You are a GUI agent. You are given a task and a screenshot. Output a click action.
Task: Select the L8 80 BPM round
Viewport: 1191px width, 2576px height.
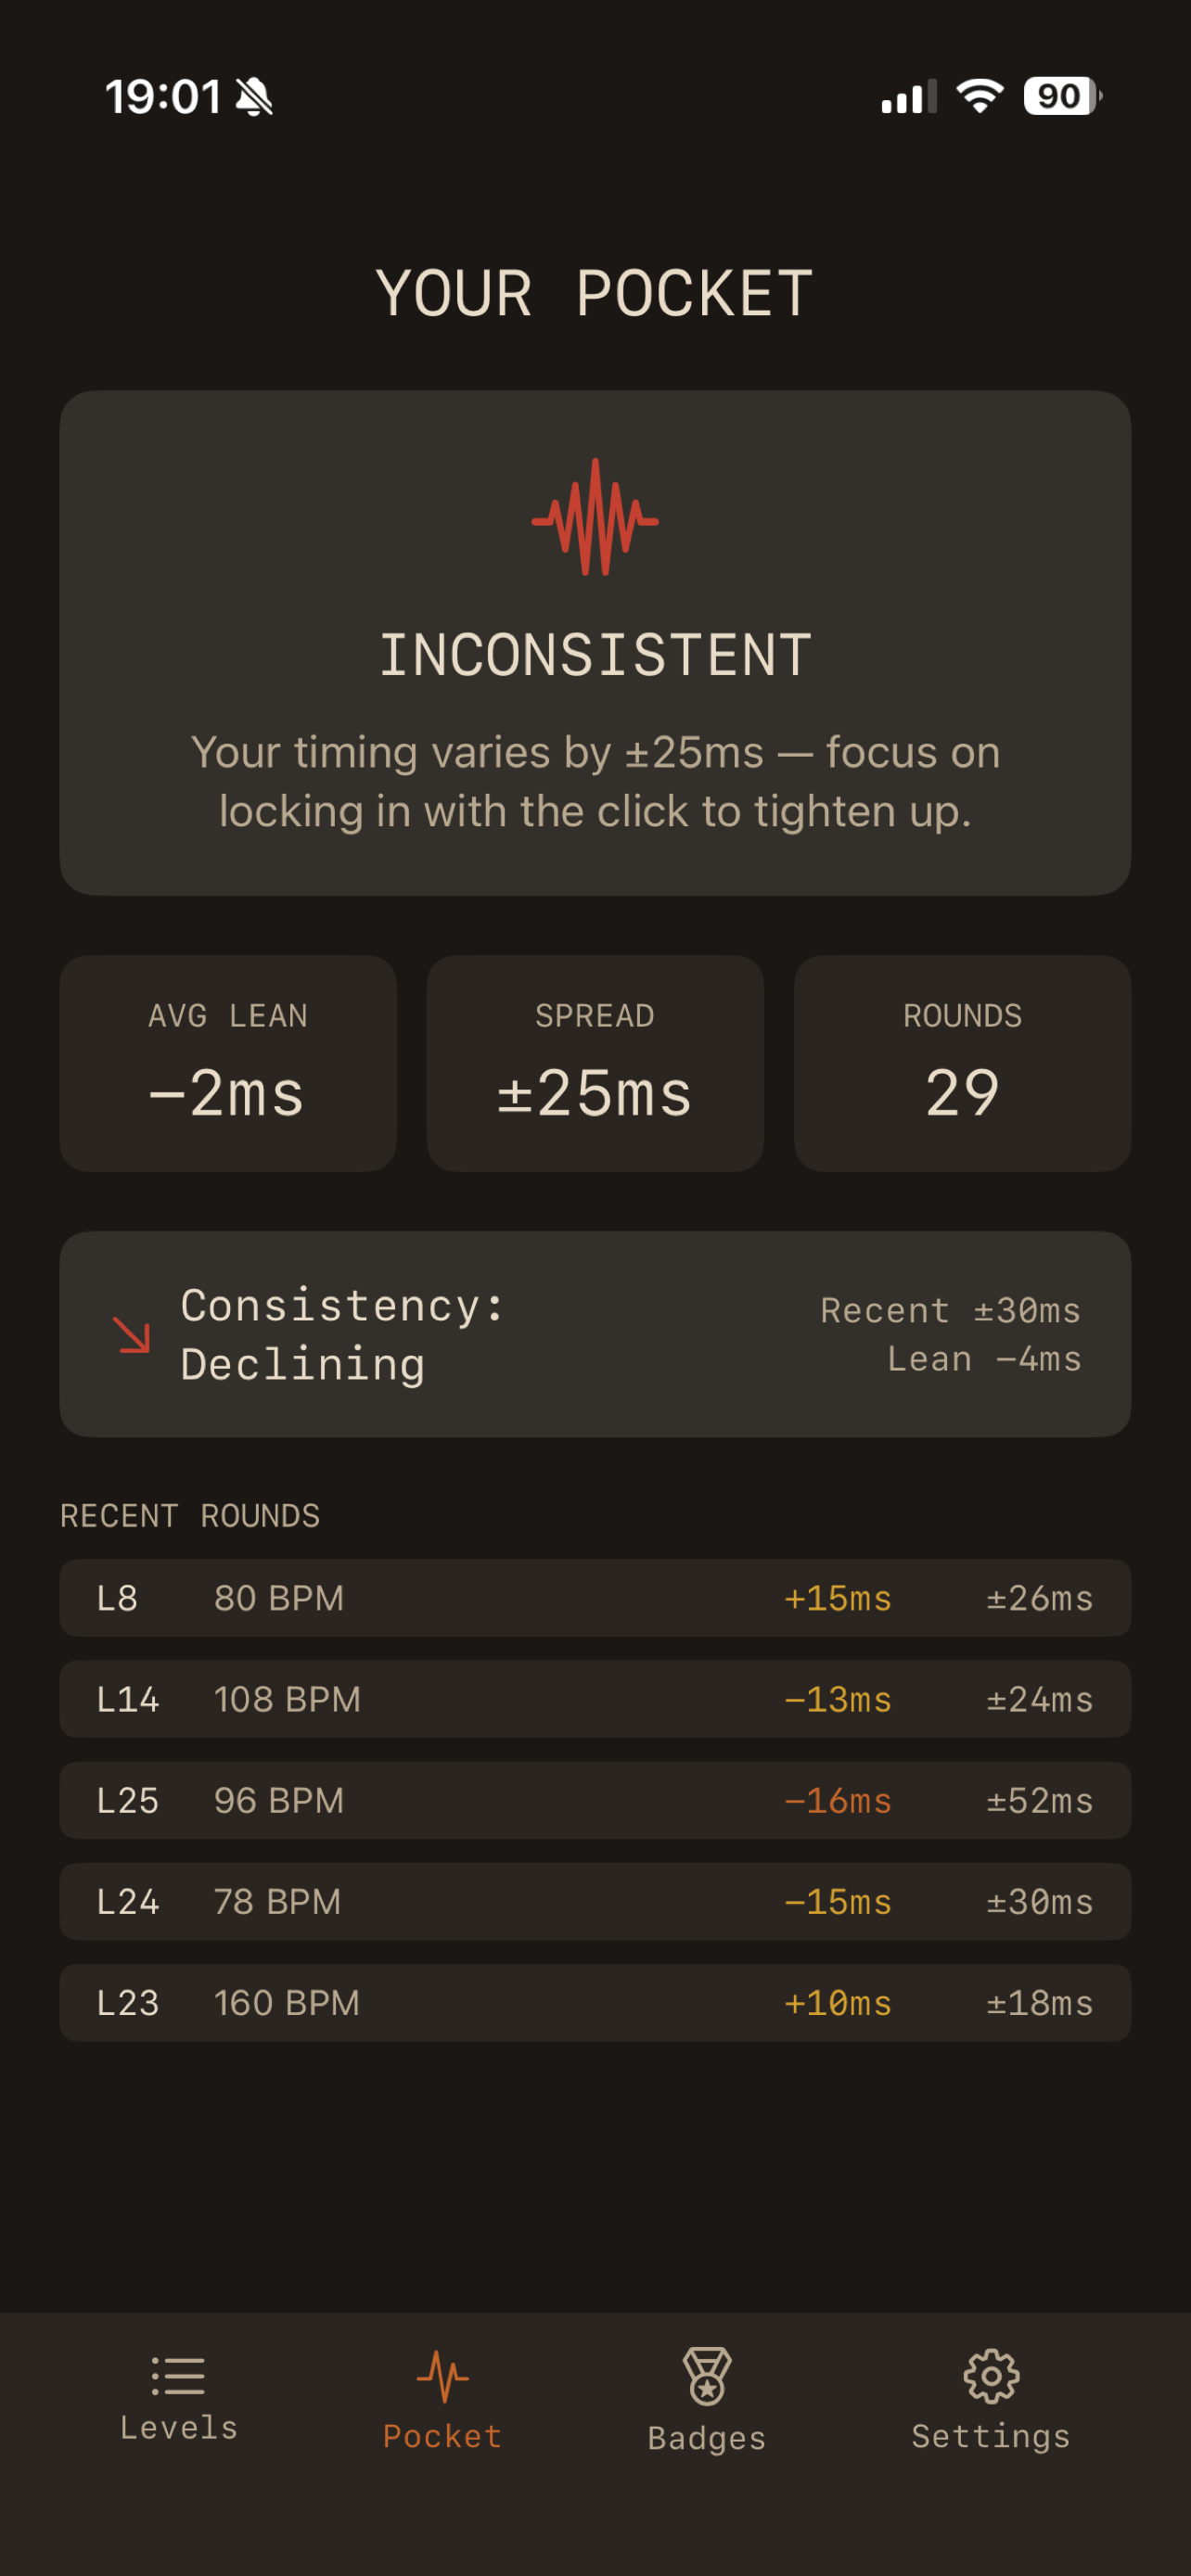pyautogui.click(x=595, y=1598)
